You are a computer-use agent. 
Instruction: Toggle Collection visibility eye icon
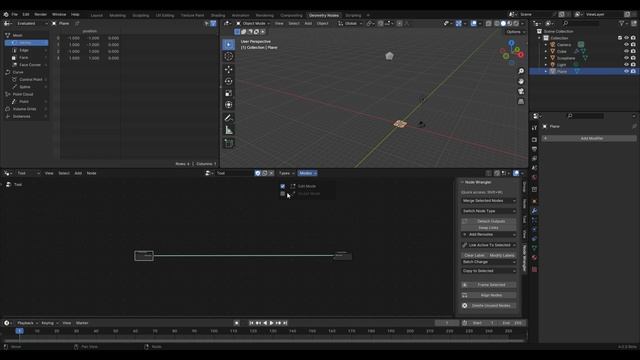(x=626, y=38)
